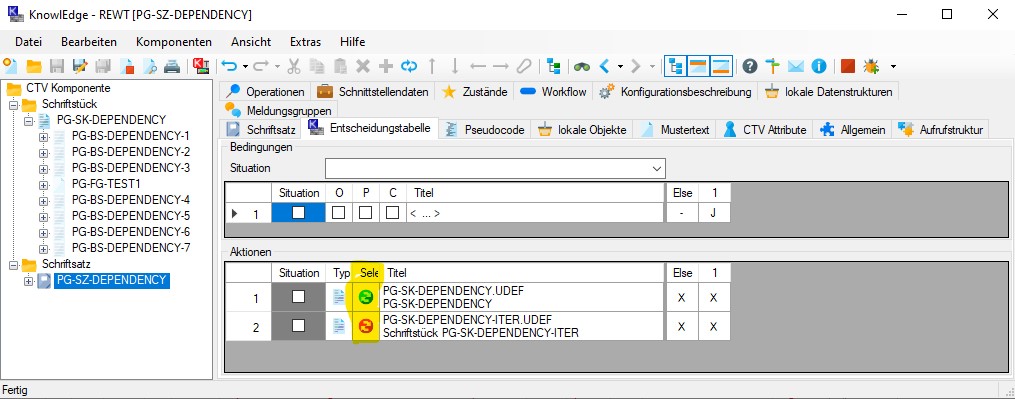The width and height of the screenshot is (1015, 399).
Task: Open the Hilfe menu
Action: [x=352, y=41]
